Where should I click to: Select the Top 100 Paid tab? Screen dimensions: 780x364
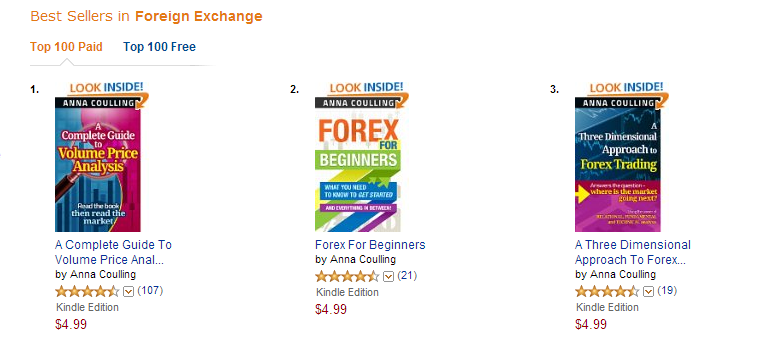coord(66,47)
